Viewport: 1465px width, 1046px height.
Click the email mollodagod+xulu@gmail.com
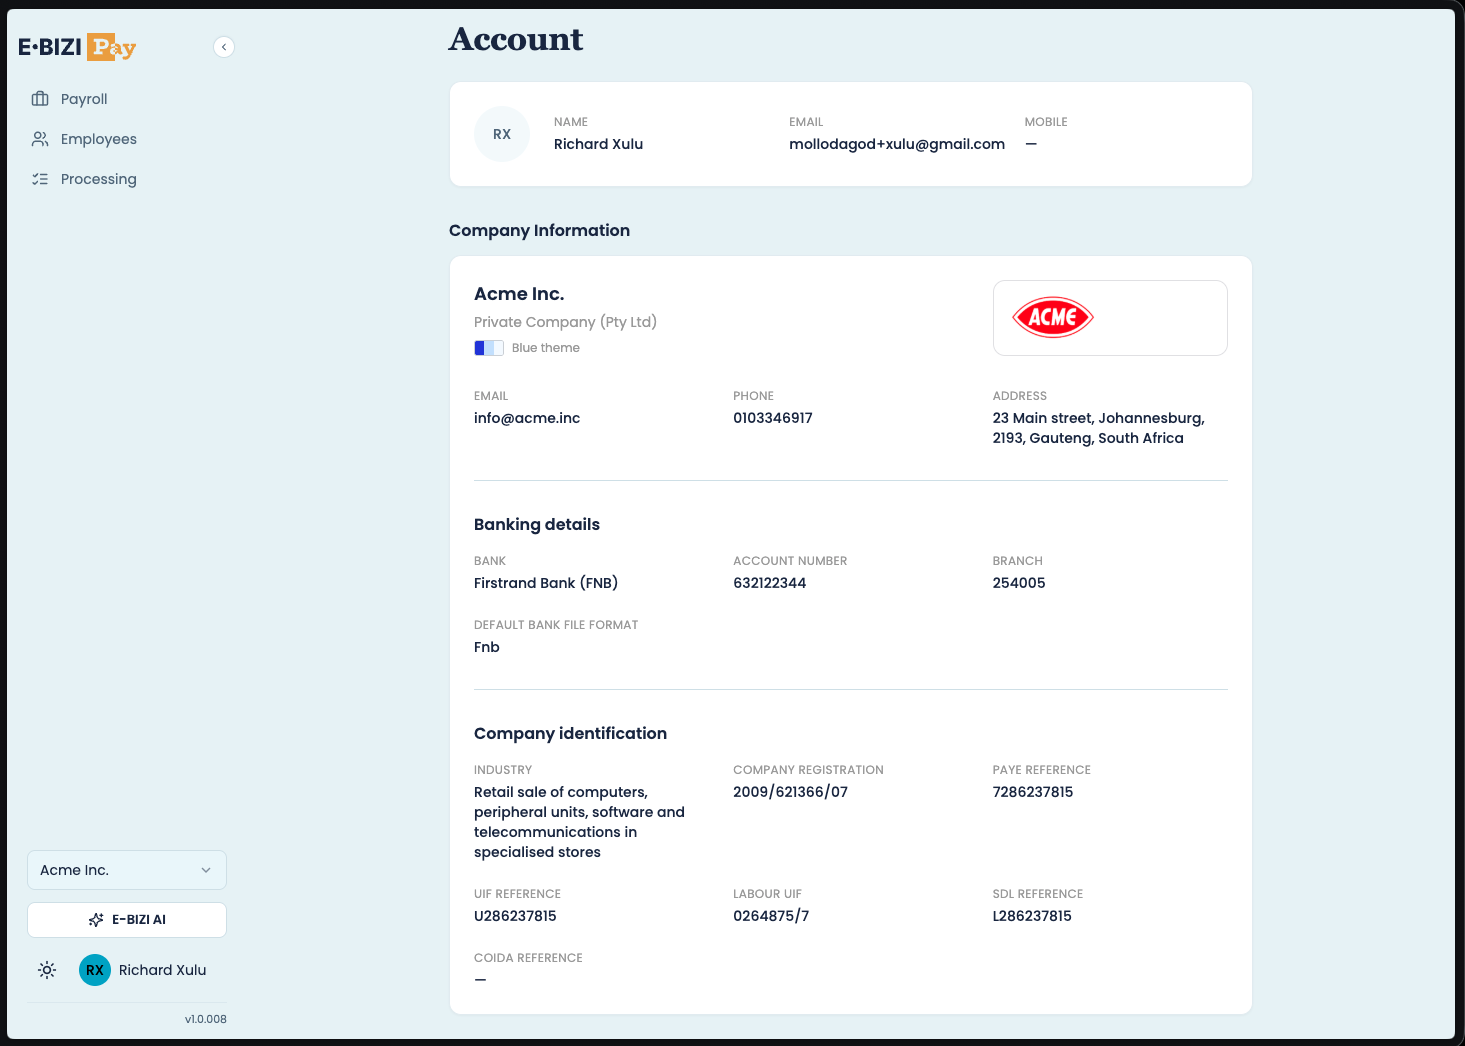point(897,144)
